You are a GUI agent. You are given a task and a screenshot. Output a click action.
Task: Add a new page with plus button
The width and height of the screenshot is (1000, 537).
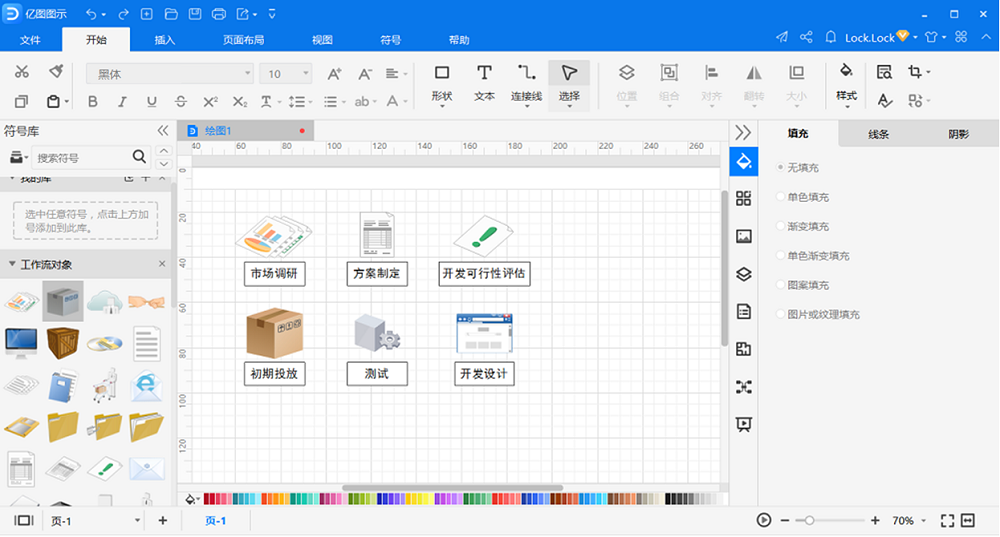[x=163, y=520]
